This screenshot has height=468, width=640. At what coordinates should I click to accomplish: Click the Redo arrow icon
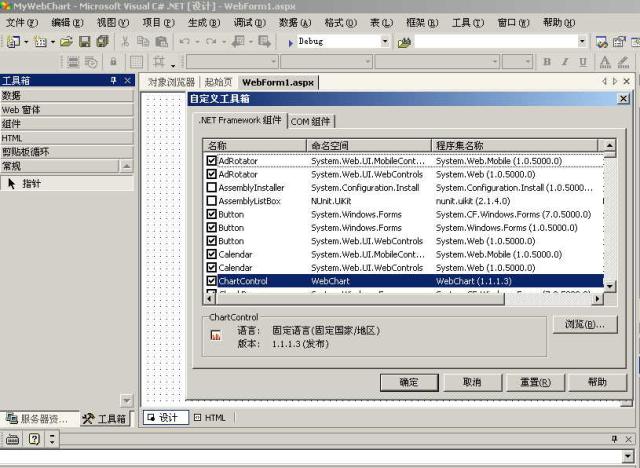[x=211, y=42]
